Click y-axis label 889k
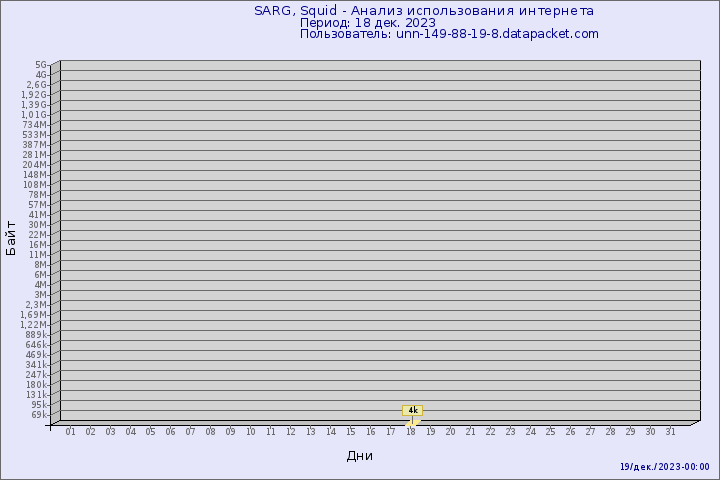720x480 pixels. pyautogui.click(x=36, y=335)
